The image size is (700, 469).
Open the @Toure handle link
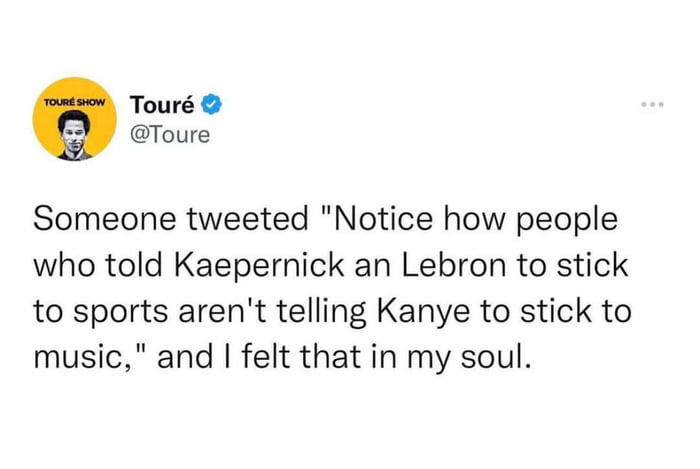(170, 134)
